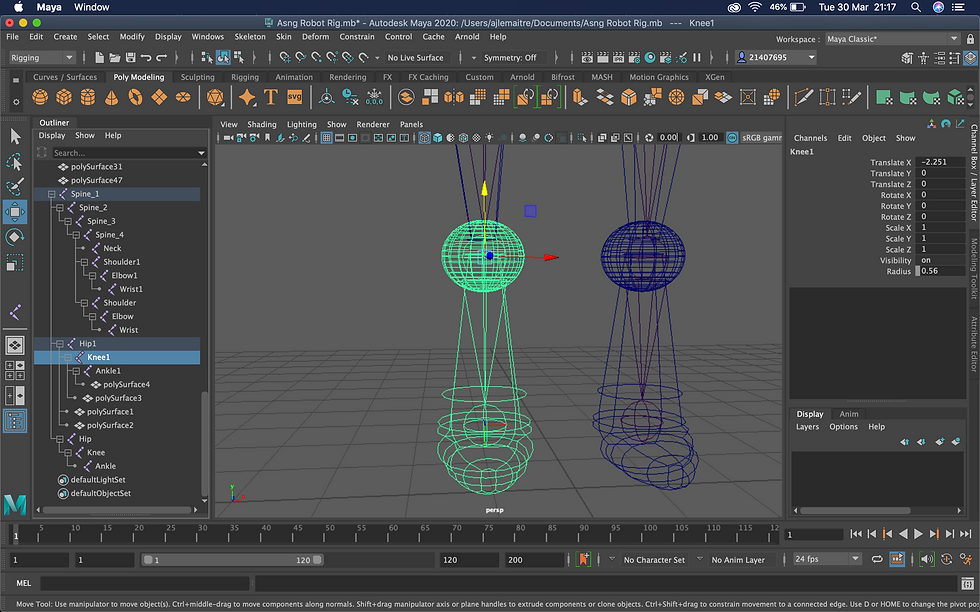Create a polygon cube from shelf

pyautogui.click(x=64, y=97)
